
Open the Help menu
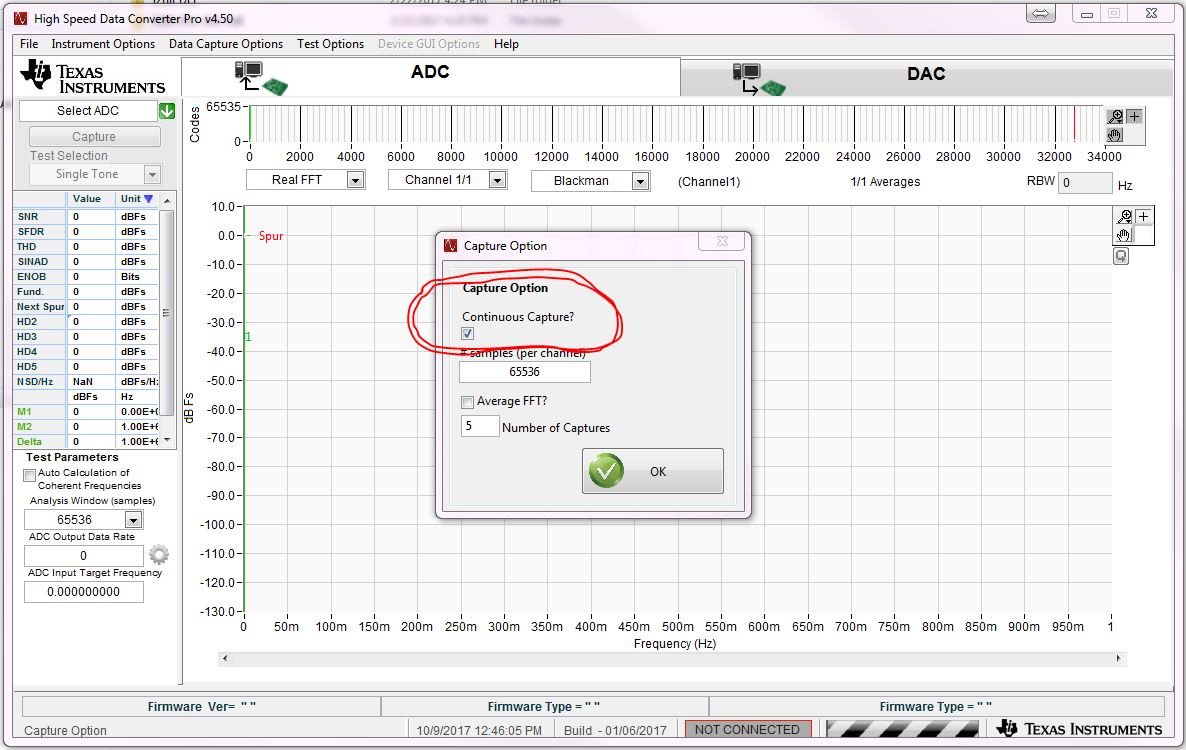(x=506, y=44)
